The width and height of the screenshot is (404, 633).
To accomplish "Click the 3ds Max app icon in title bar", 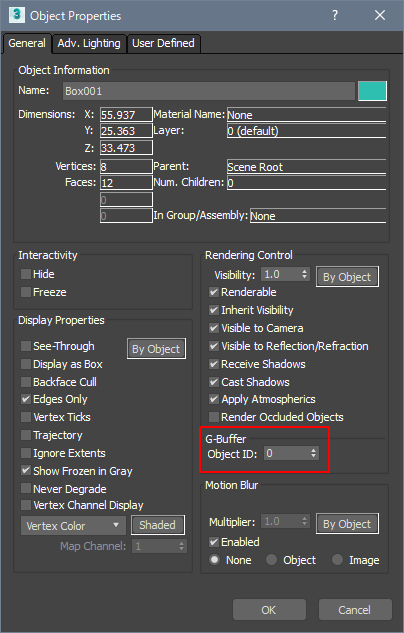I will pos(16,15).
